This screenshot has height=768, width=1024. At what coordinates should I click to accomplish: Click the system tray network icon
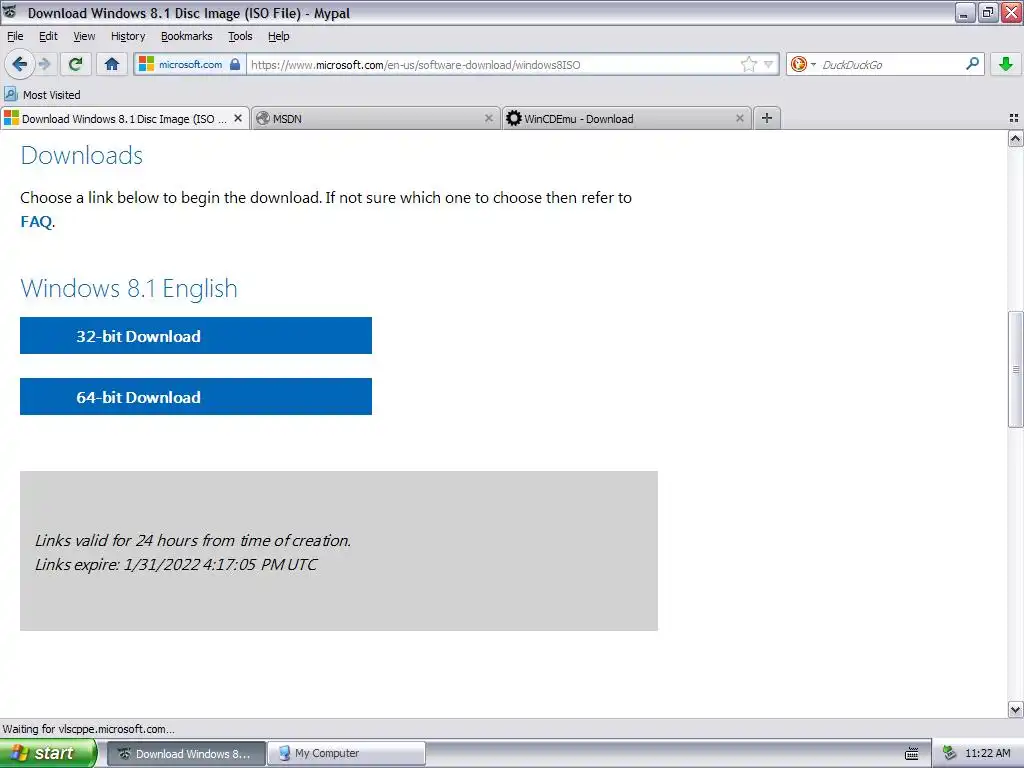tap(950, 753)
